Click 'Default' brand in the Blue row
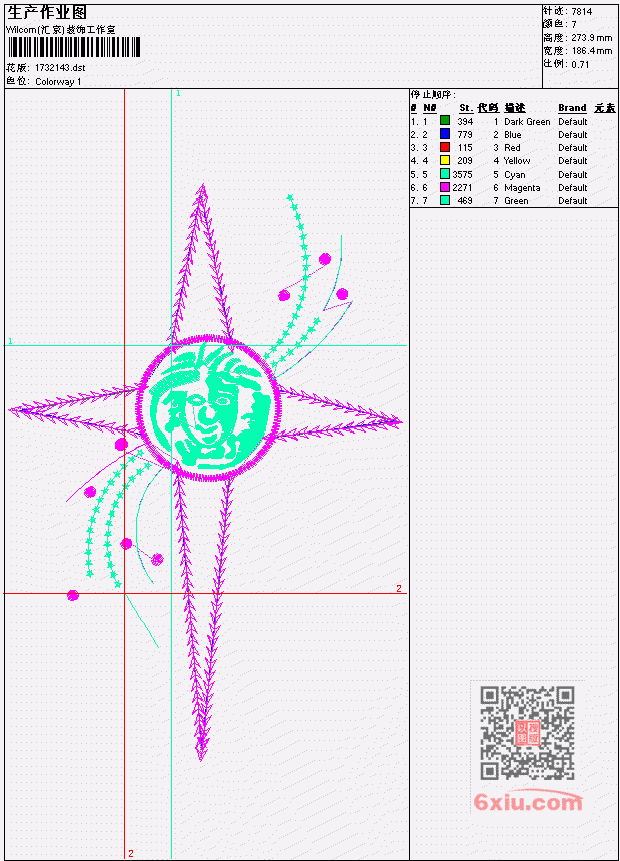This screenshot has height=861, width=620. pos(573,135)
